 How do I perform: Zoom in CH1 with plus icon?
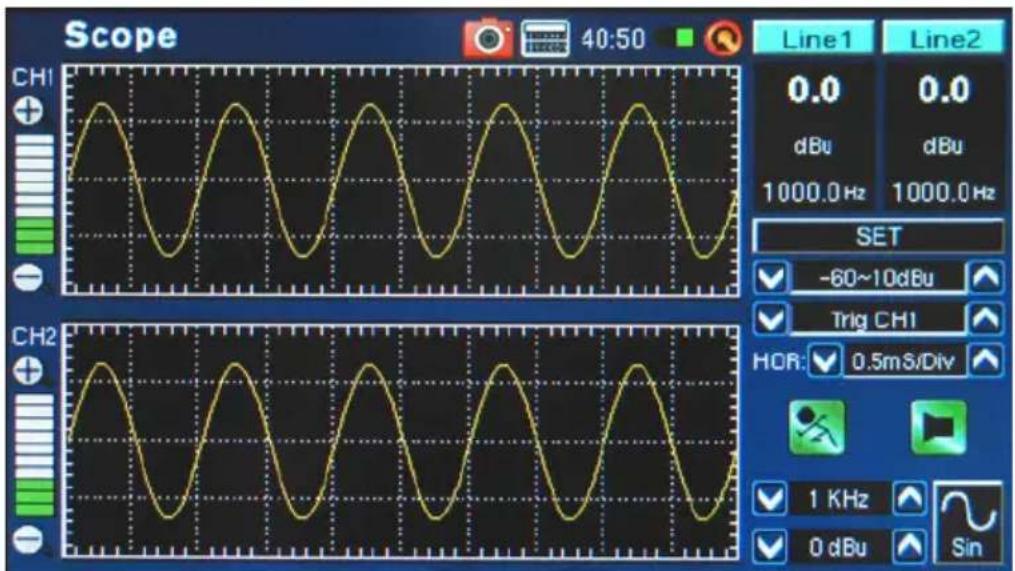point(28,111)
